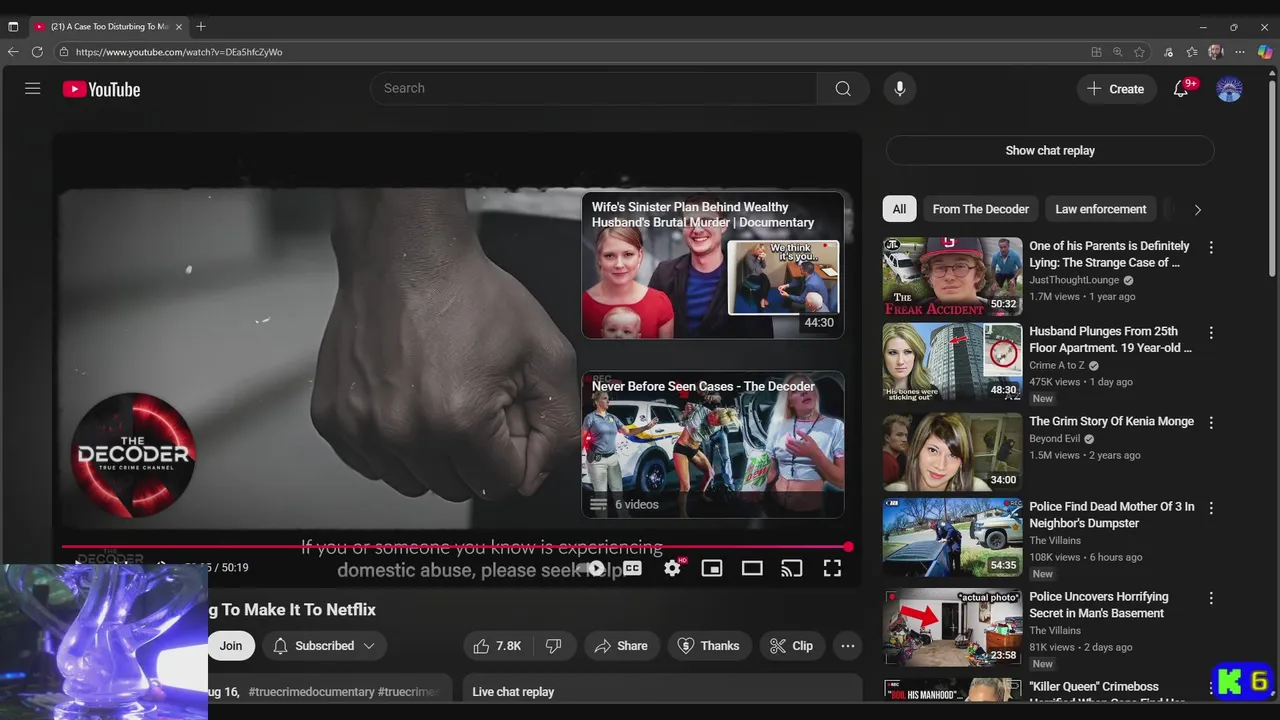Open options for 'Police Find Dead Mother' video

[x=1211, y=508]
